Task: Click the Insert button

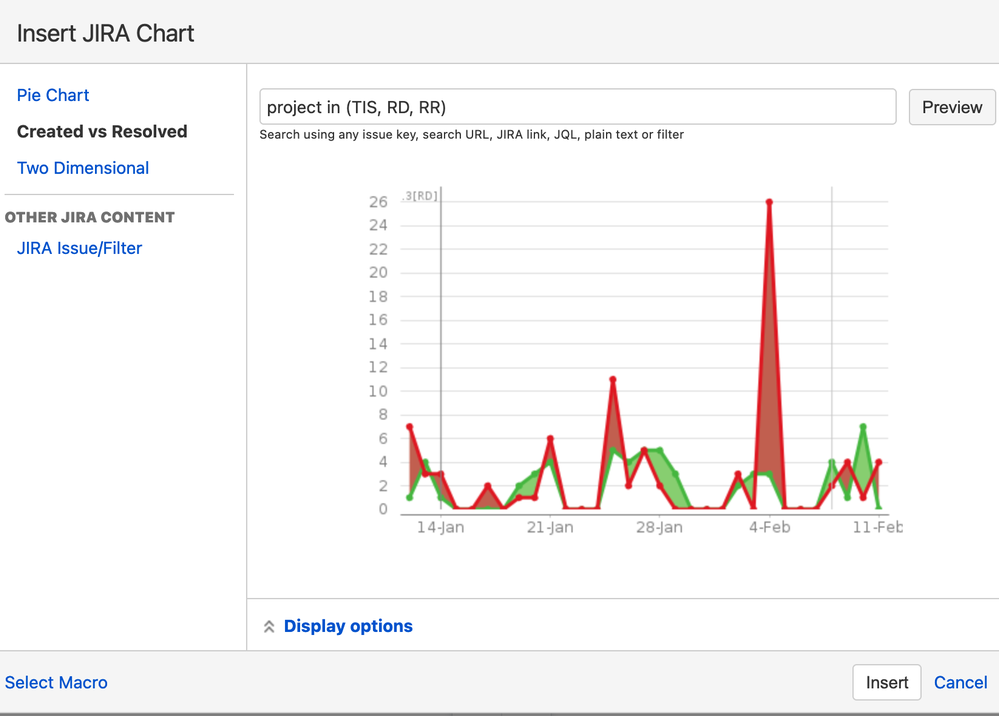Action: [x=886, y=682]
